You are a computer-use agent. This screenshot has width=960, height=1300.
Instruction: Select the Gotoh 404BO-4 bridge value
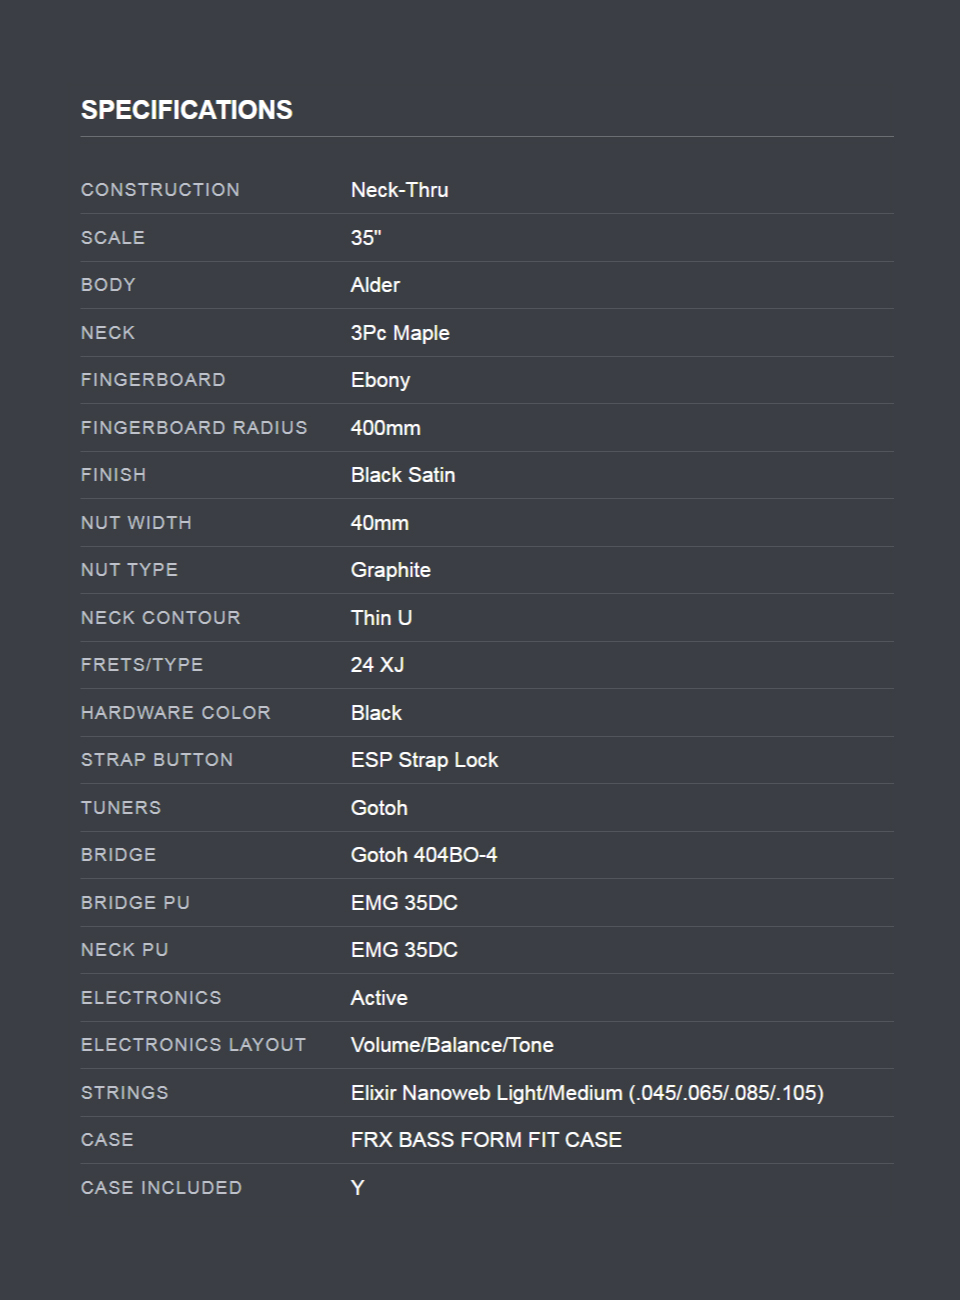coord(424,855)
